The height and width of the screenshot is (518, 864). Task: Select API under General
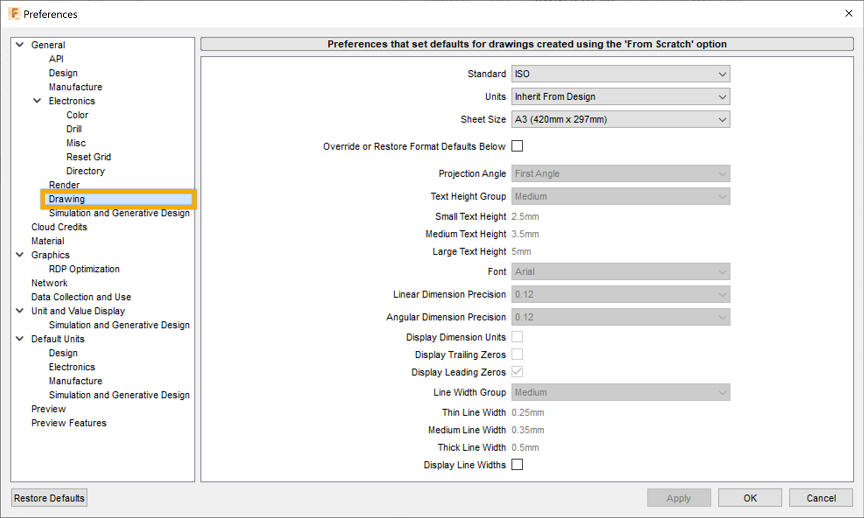tap(56, 59)
